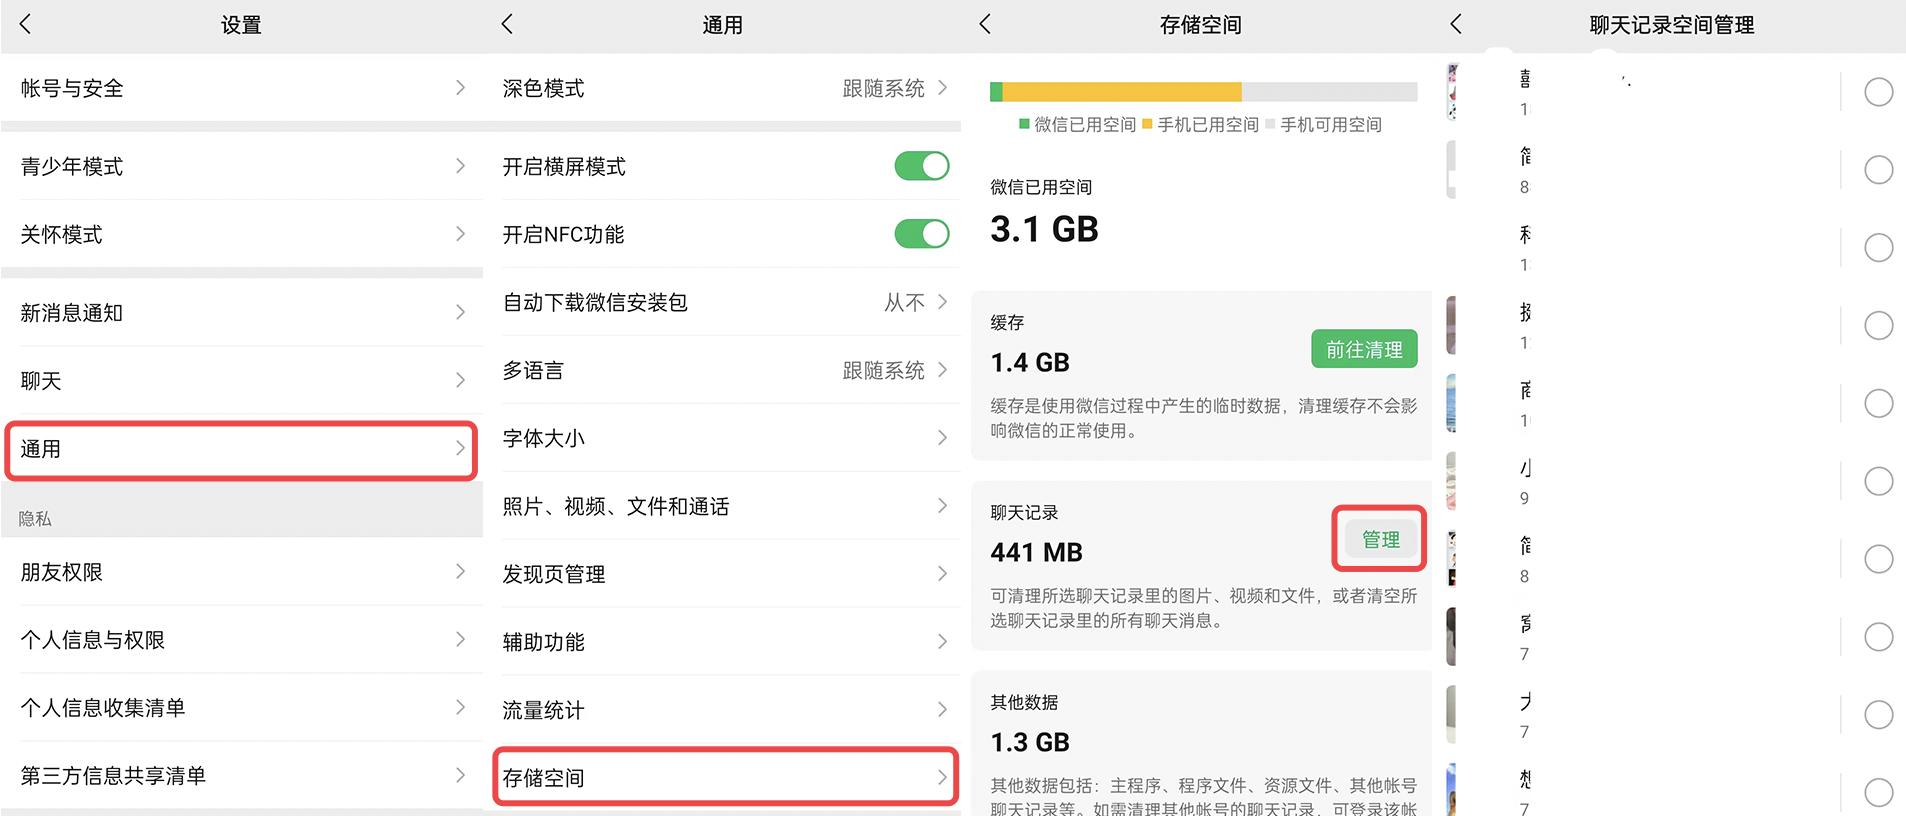Disable the 开启横屏模式 switch
Image resolution: width=1906 pixels, height=816 pixels.
[x=921, y=166]
